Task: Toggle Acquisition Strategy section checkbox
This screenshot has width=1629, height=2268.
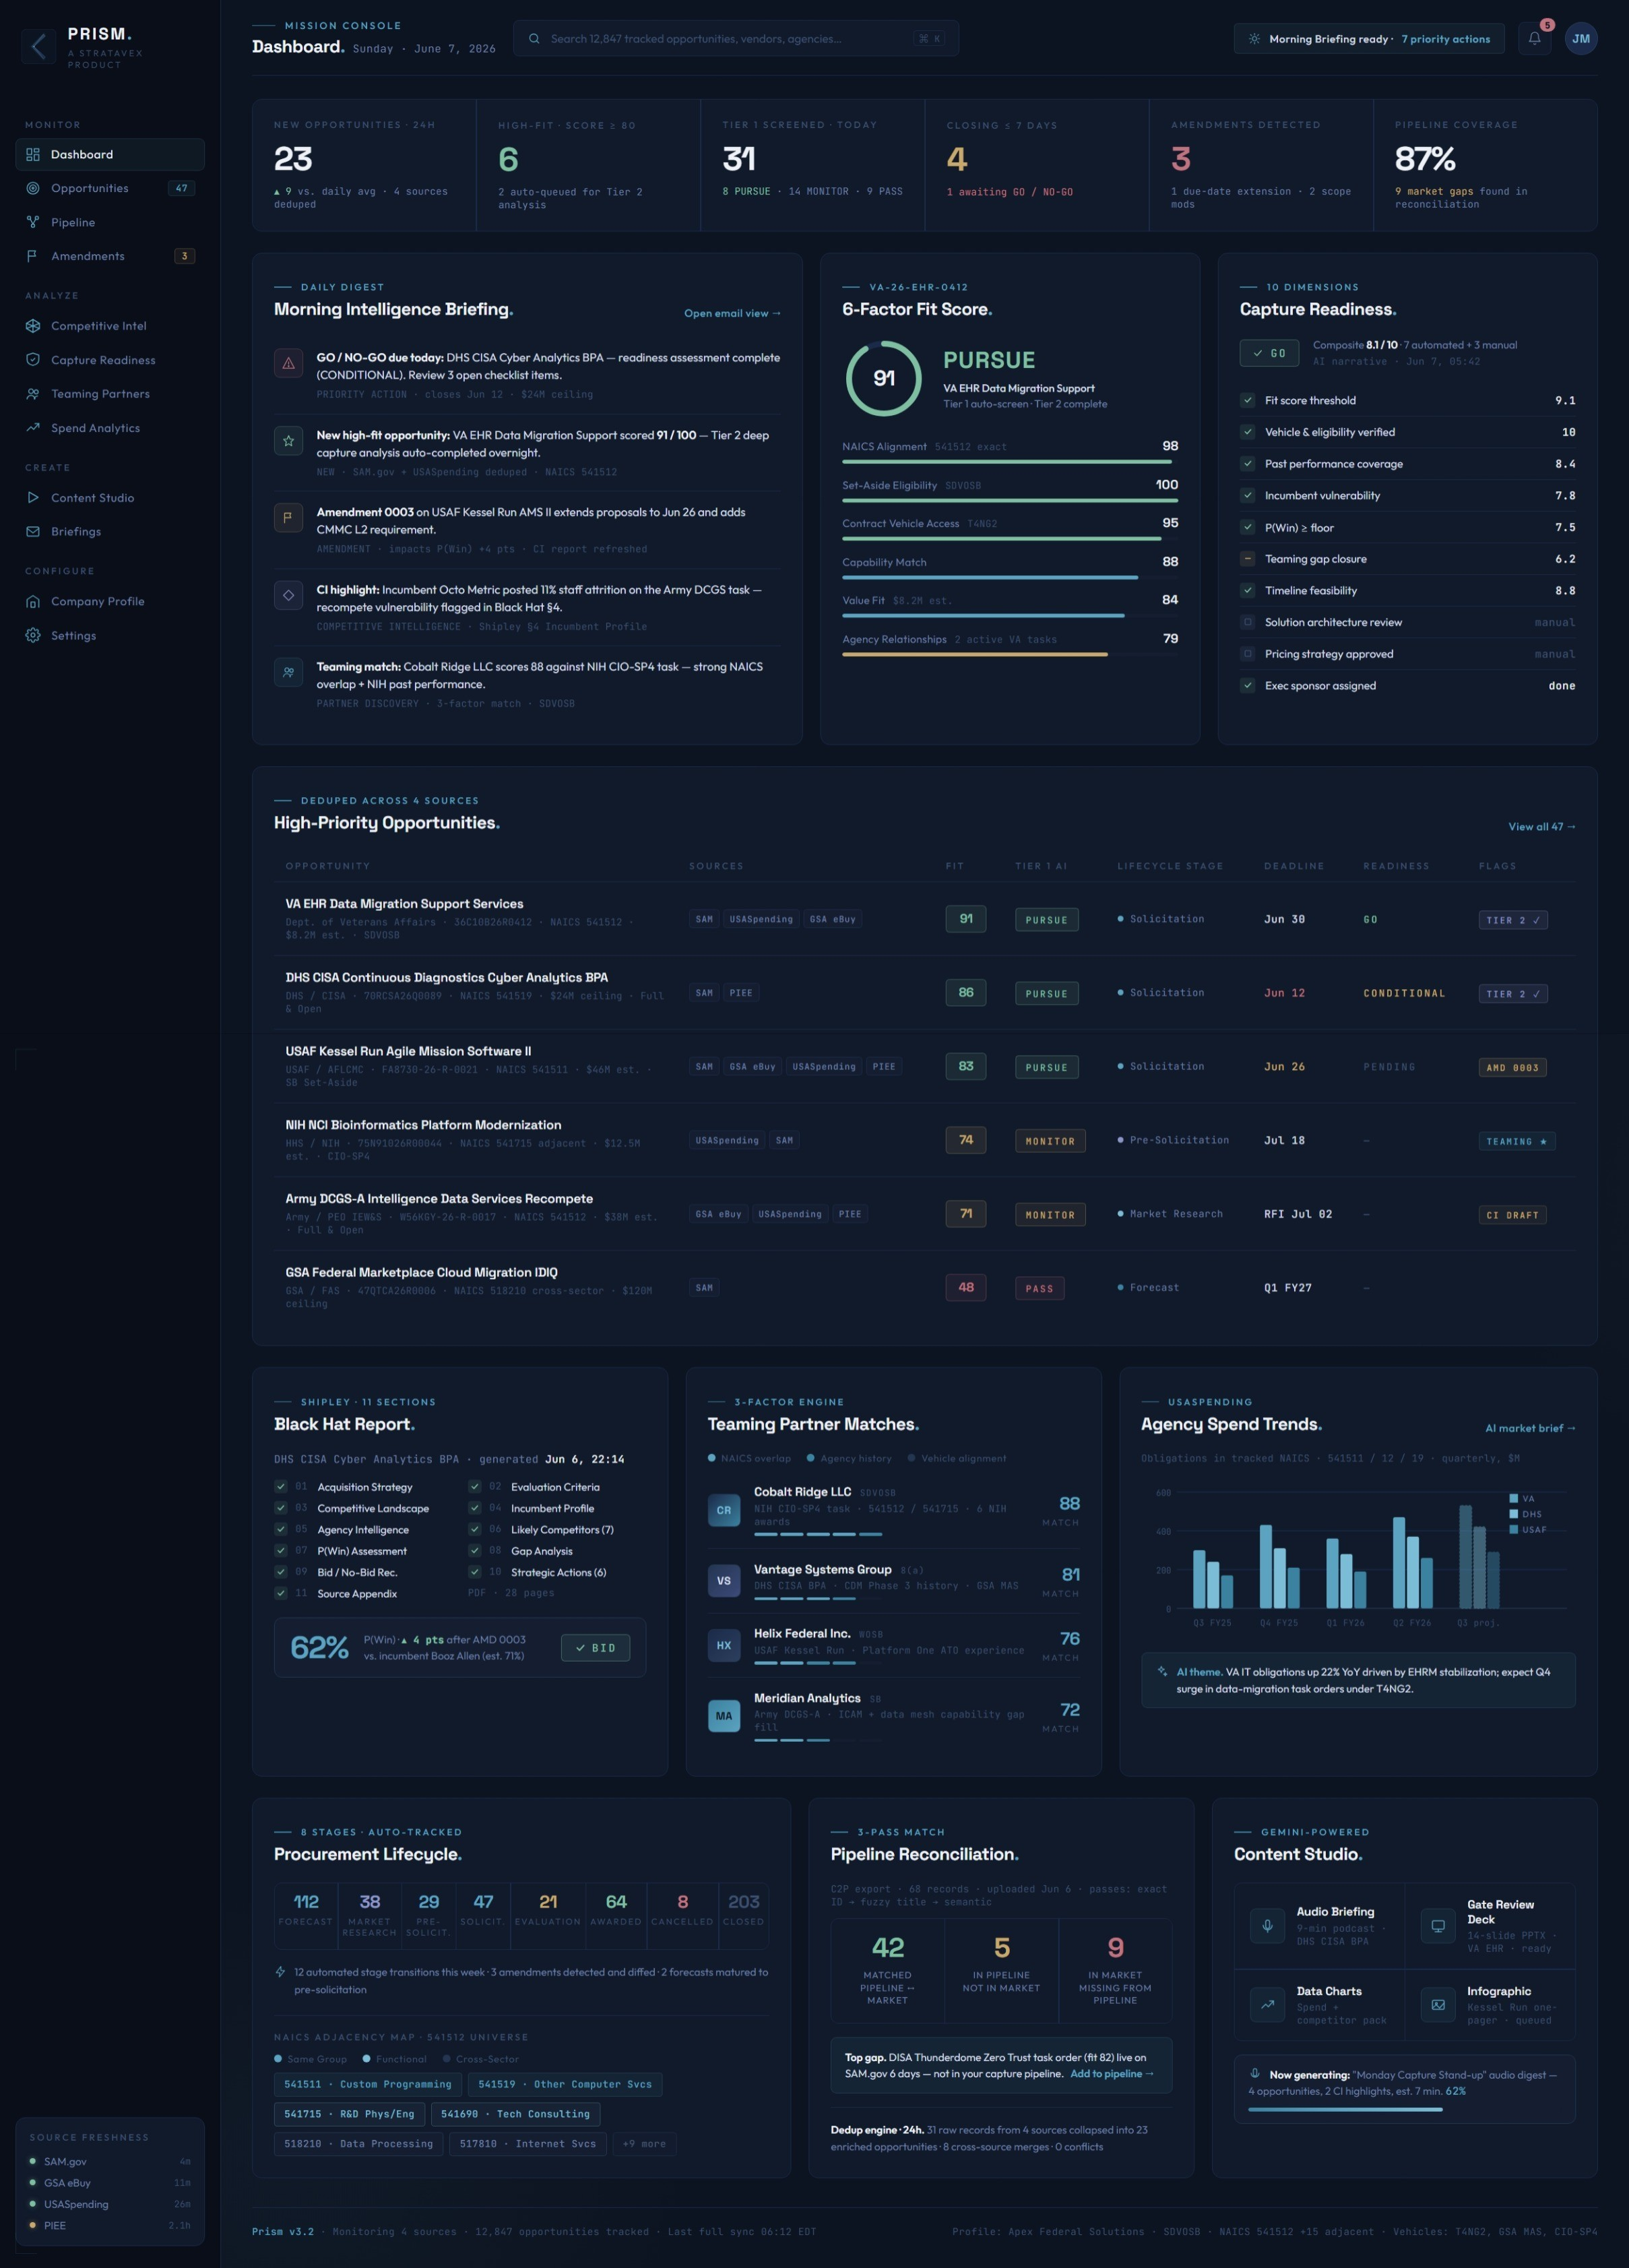Action: tap(281, 1487)
